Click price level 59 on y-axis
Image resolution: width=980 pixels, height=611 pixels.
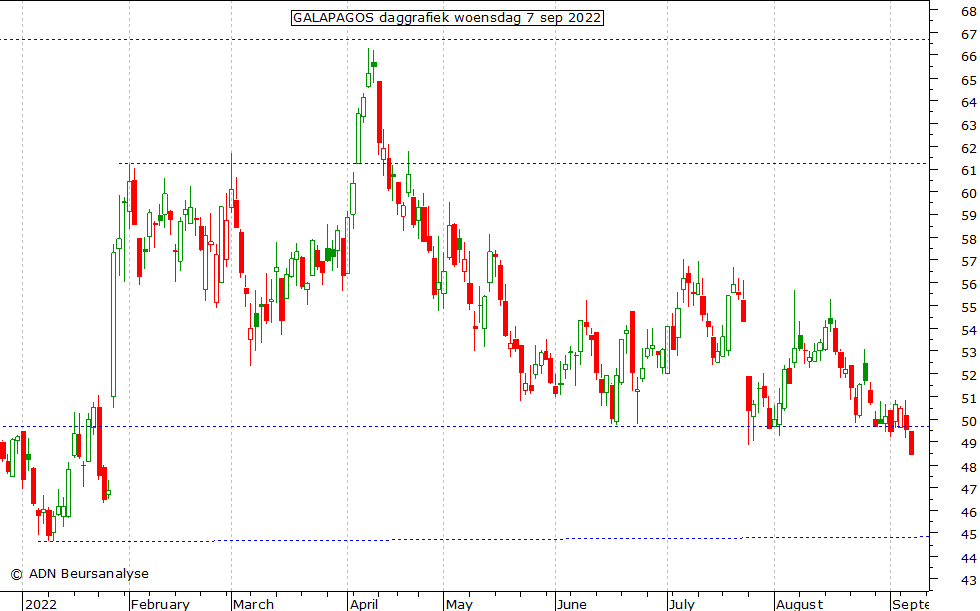(x=969, y=216)
